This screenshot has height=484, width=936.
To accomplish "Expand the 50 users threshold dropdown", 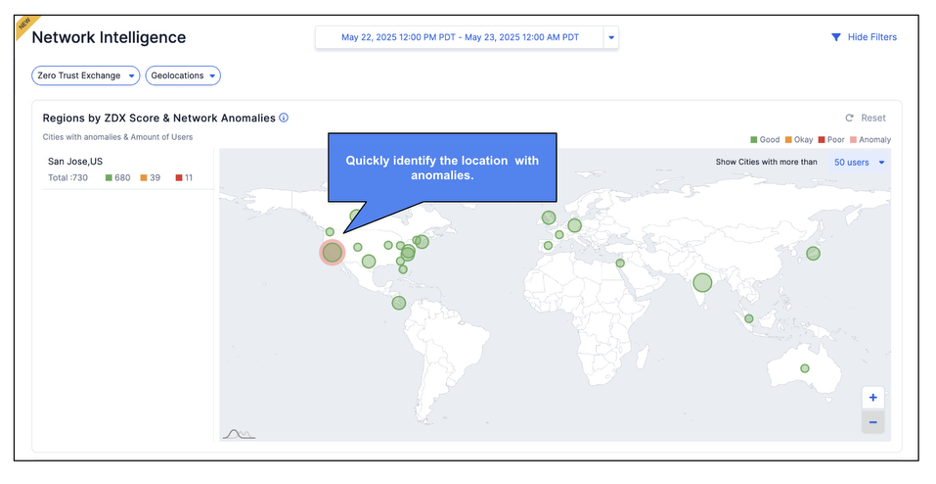I will pyautogui.click(x=860, y=162).
